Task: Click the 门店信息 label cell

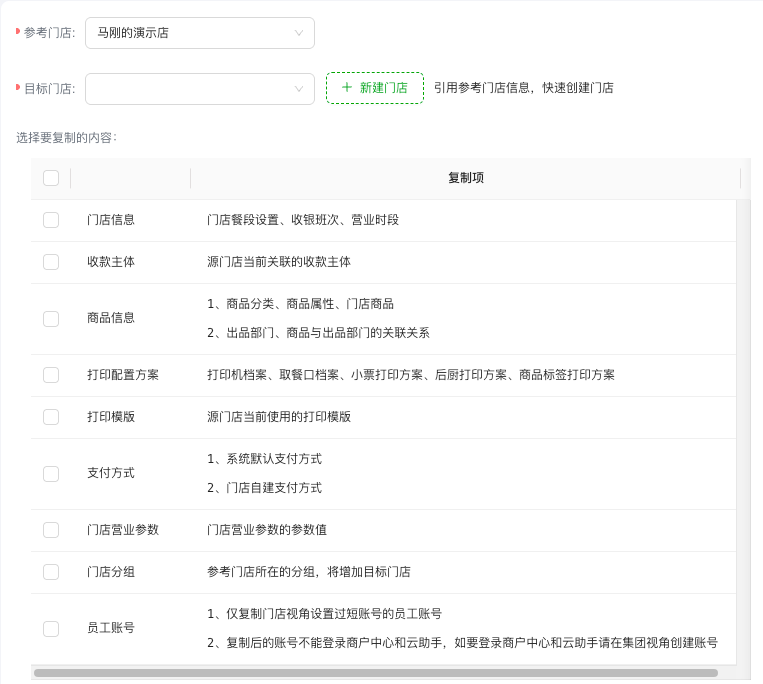Action: point(111,220)
